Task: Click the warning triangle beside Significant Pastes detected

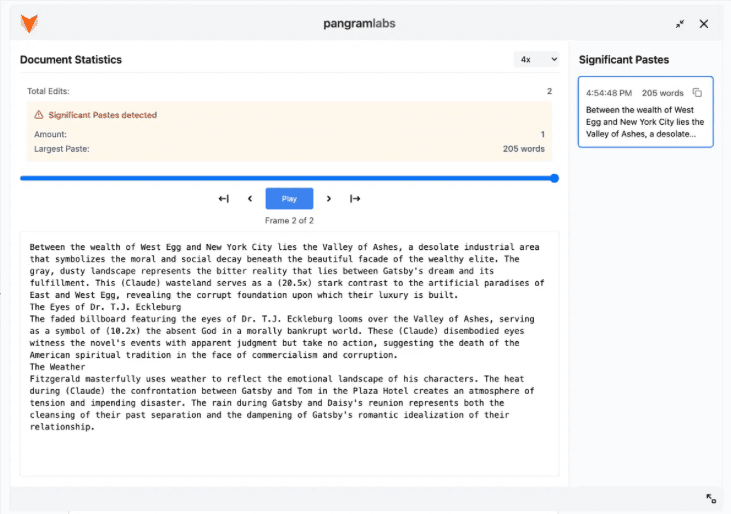Action: tap(39, 115)
